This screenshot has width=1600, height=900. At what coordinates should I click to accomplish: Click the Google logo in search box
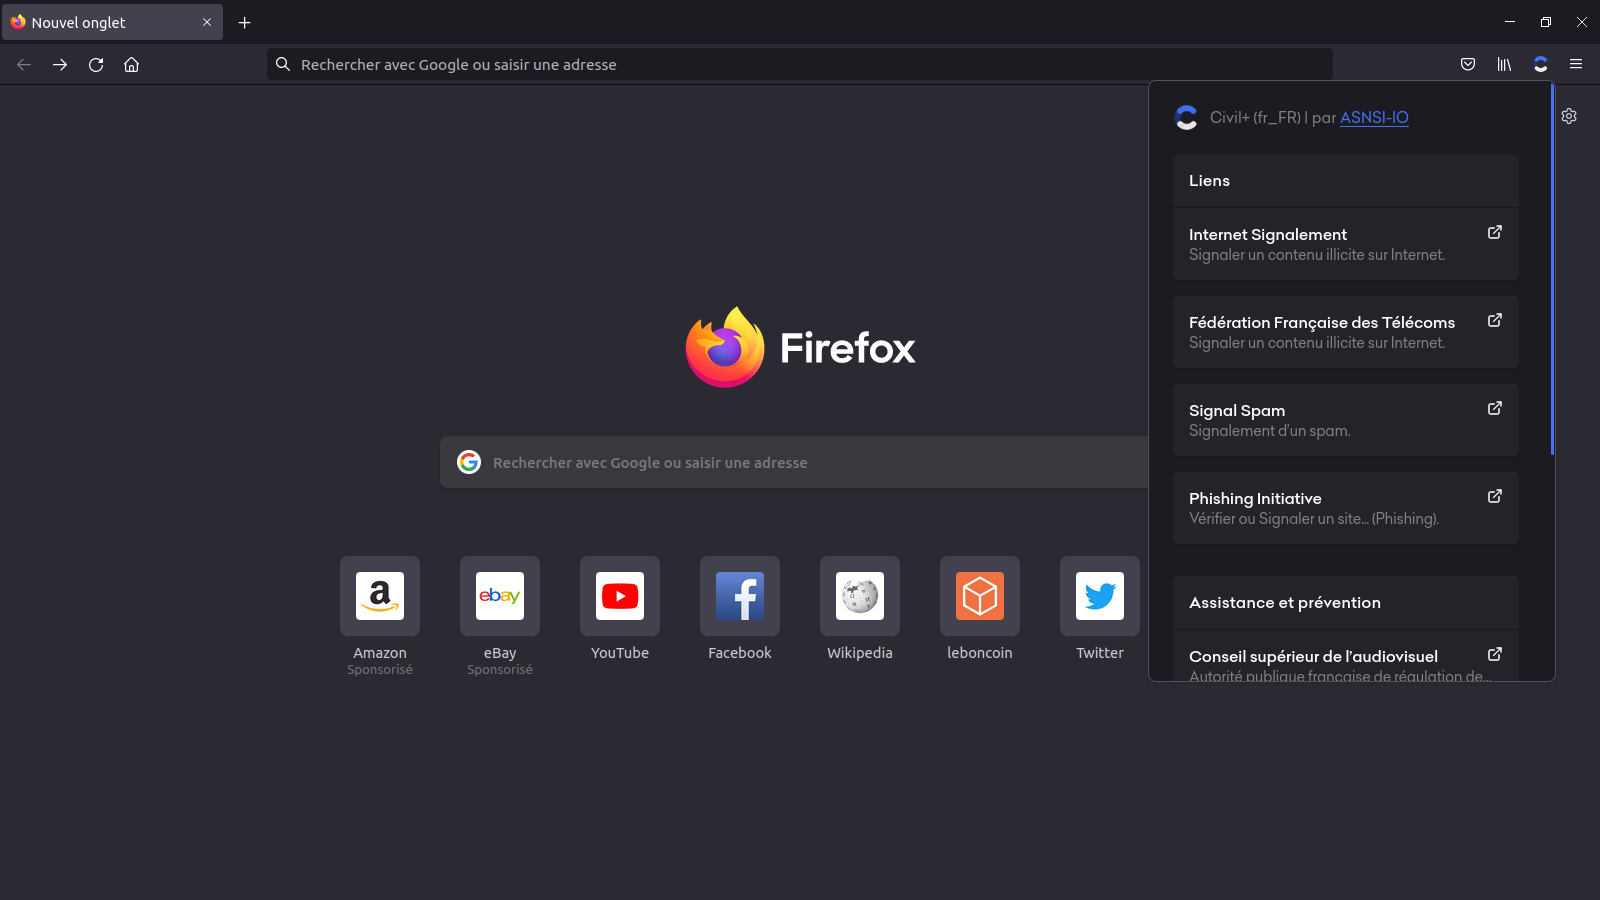pos(469,462)
